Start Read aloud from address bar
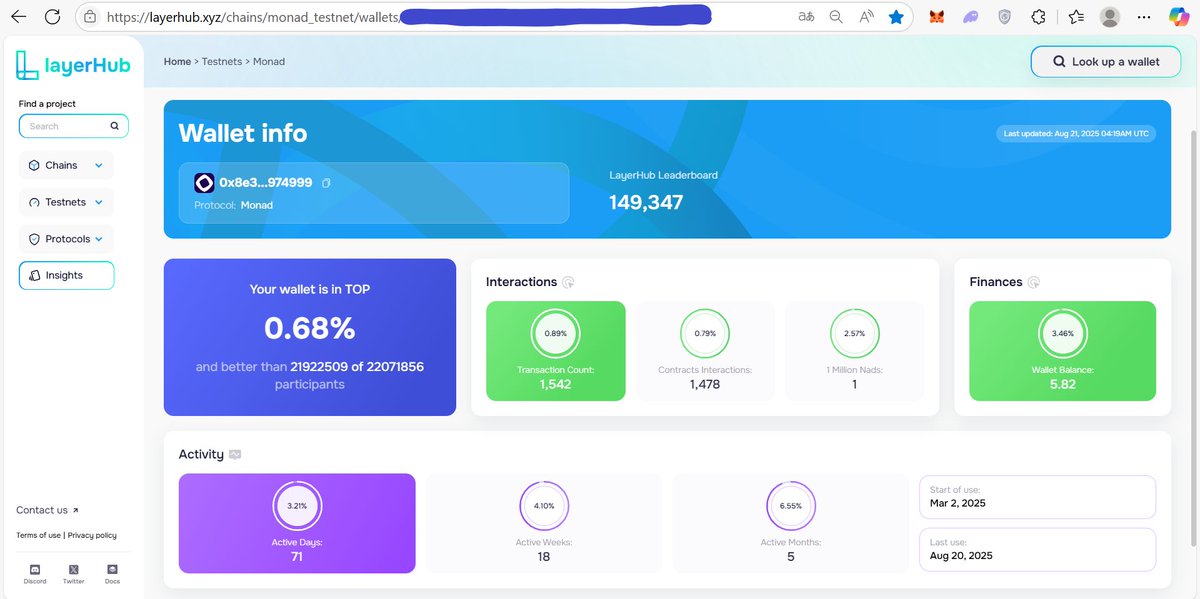 [x=866, y=17]
